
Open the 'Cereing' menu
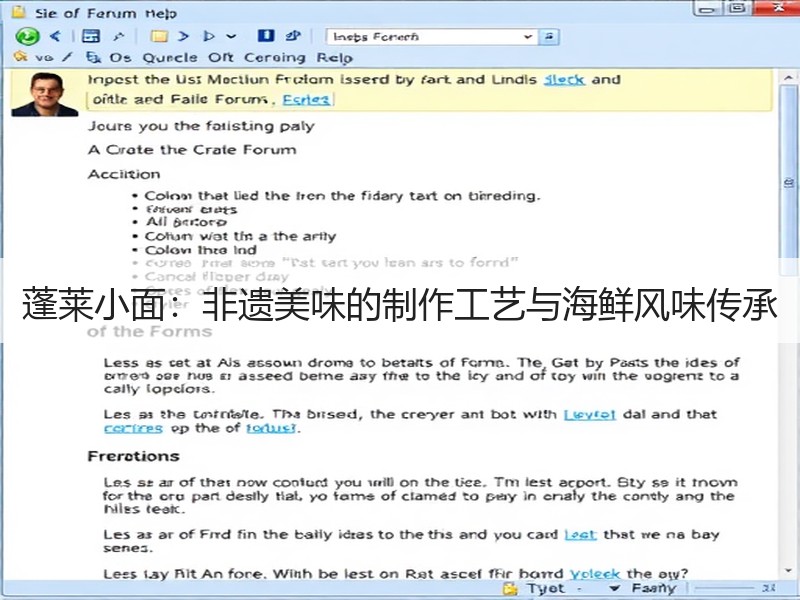coord(274,58)
